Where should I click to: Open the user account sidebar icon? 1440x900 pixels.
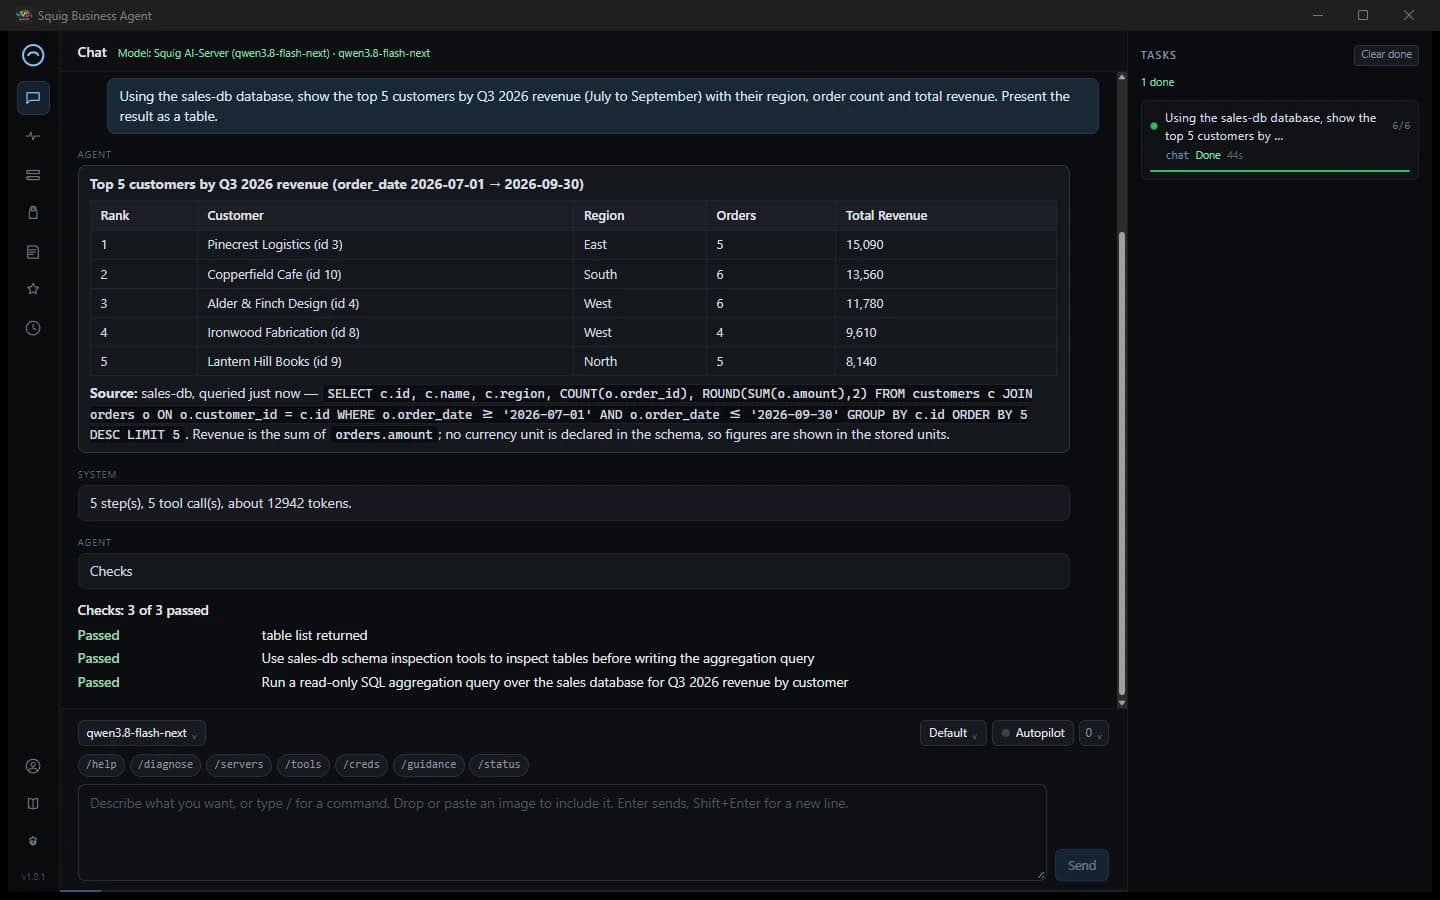(33, 766)
